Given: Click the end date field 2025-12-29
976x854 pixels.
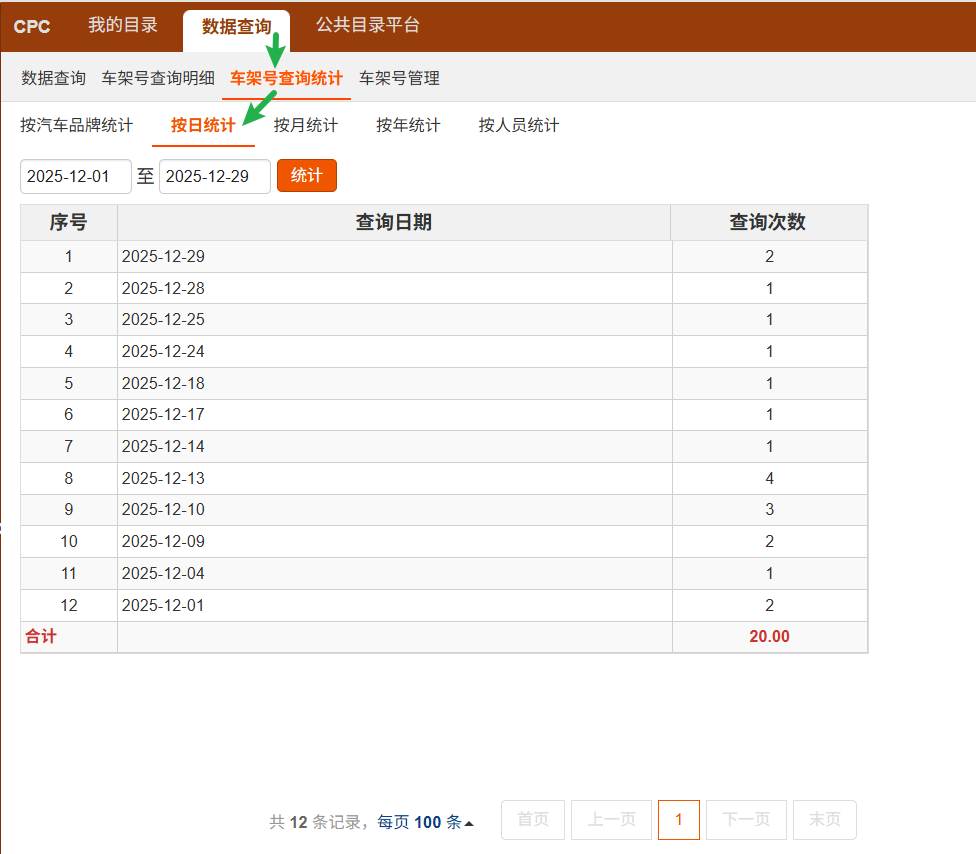Looking at the screenshot, I should [x=214, y=176].
